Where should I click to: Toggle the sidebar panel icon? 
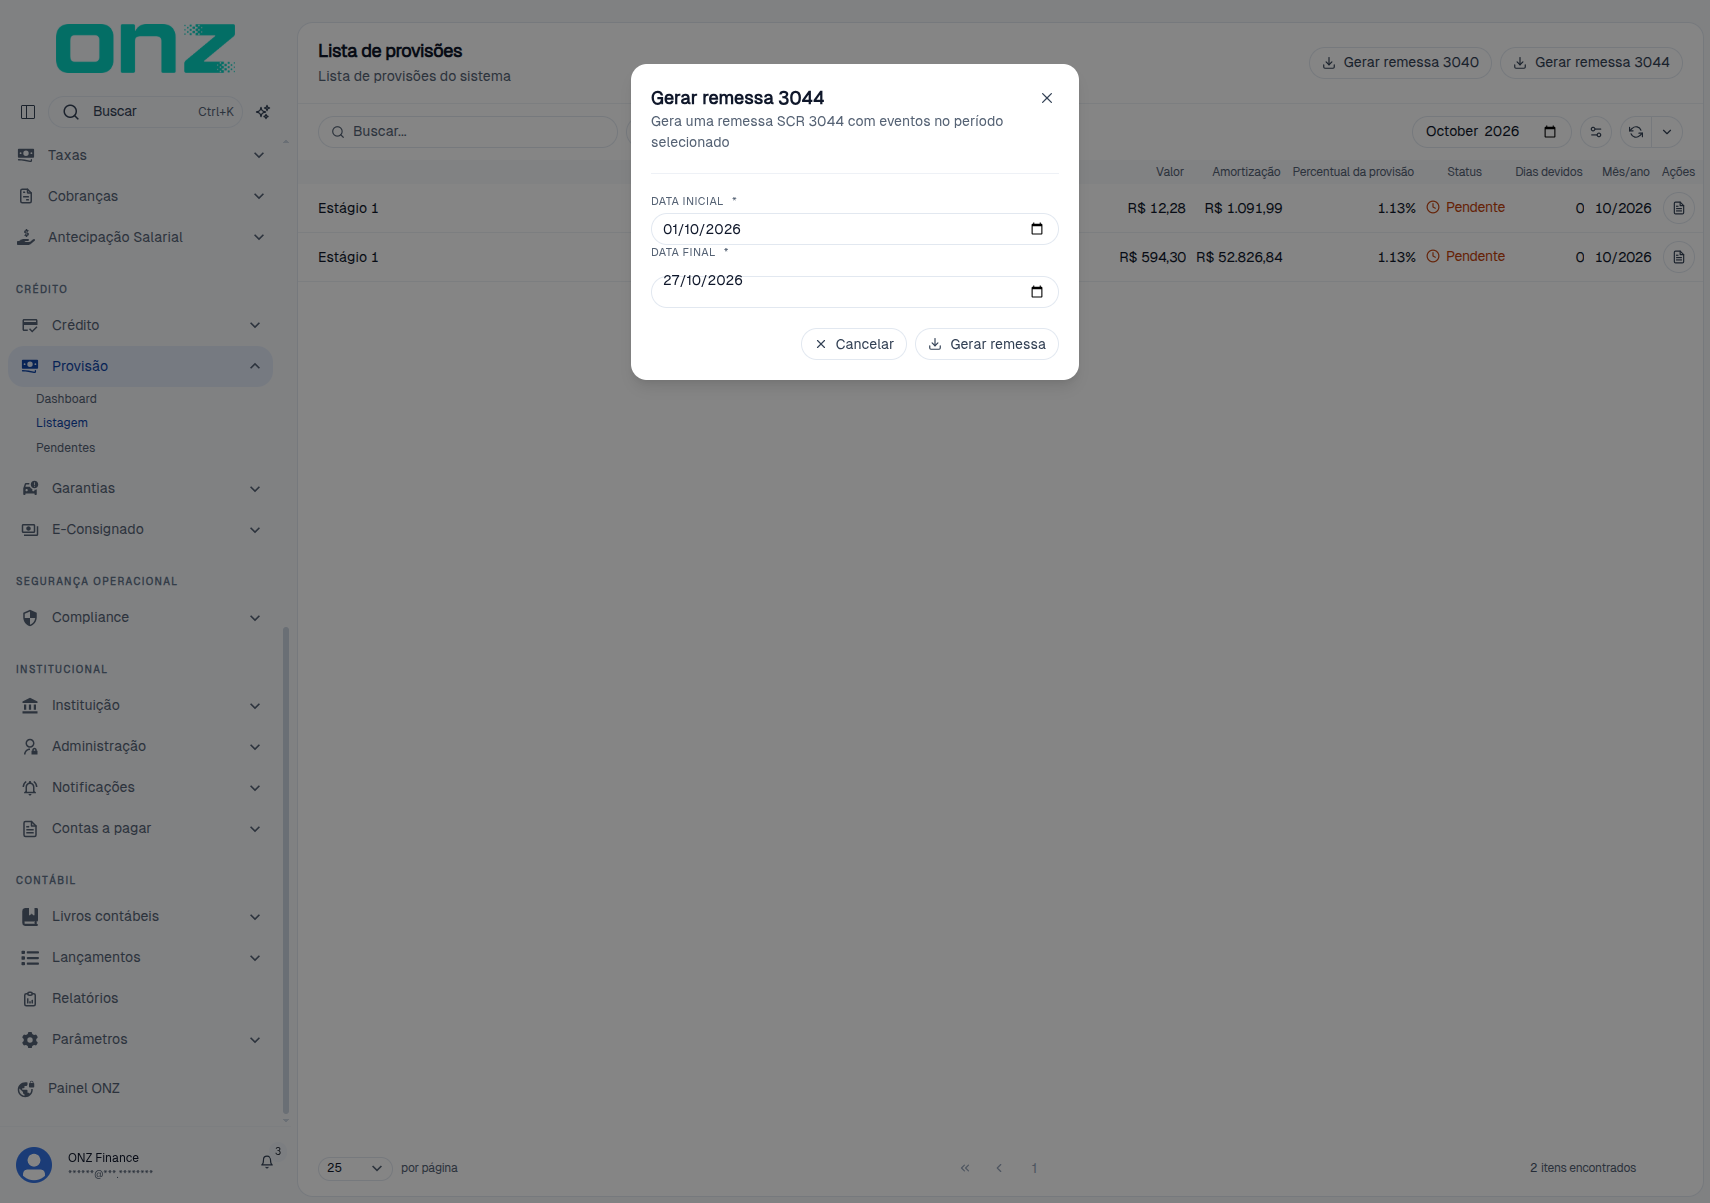[x=28, y=112]
